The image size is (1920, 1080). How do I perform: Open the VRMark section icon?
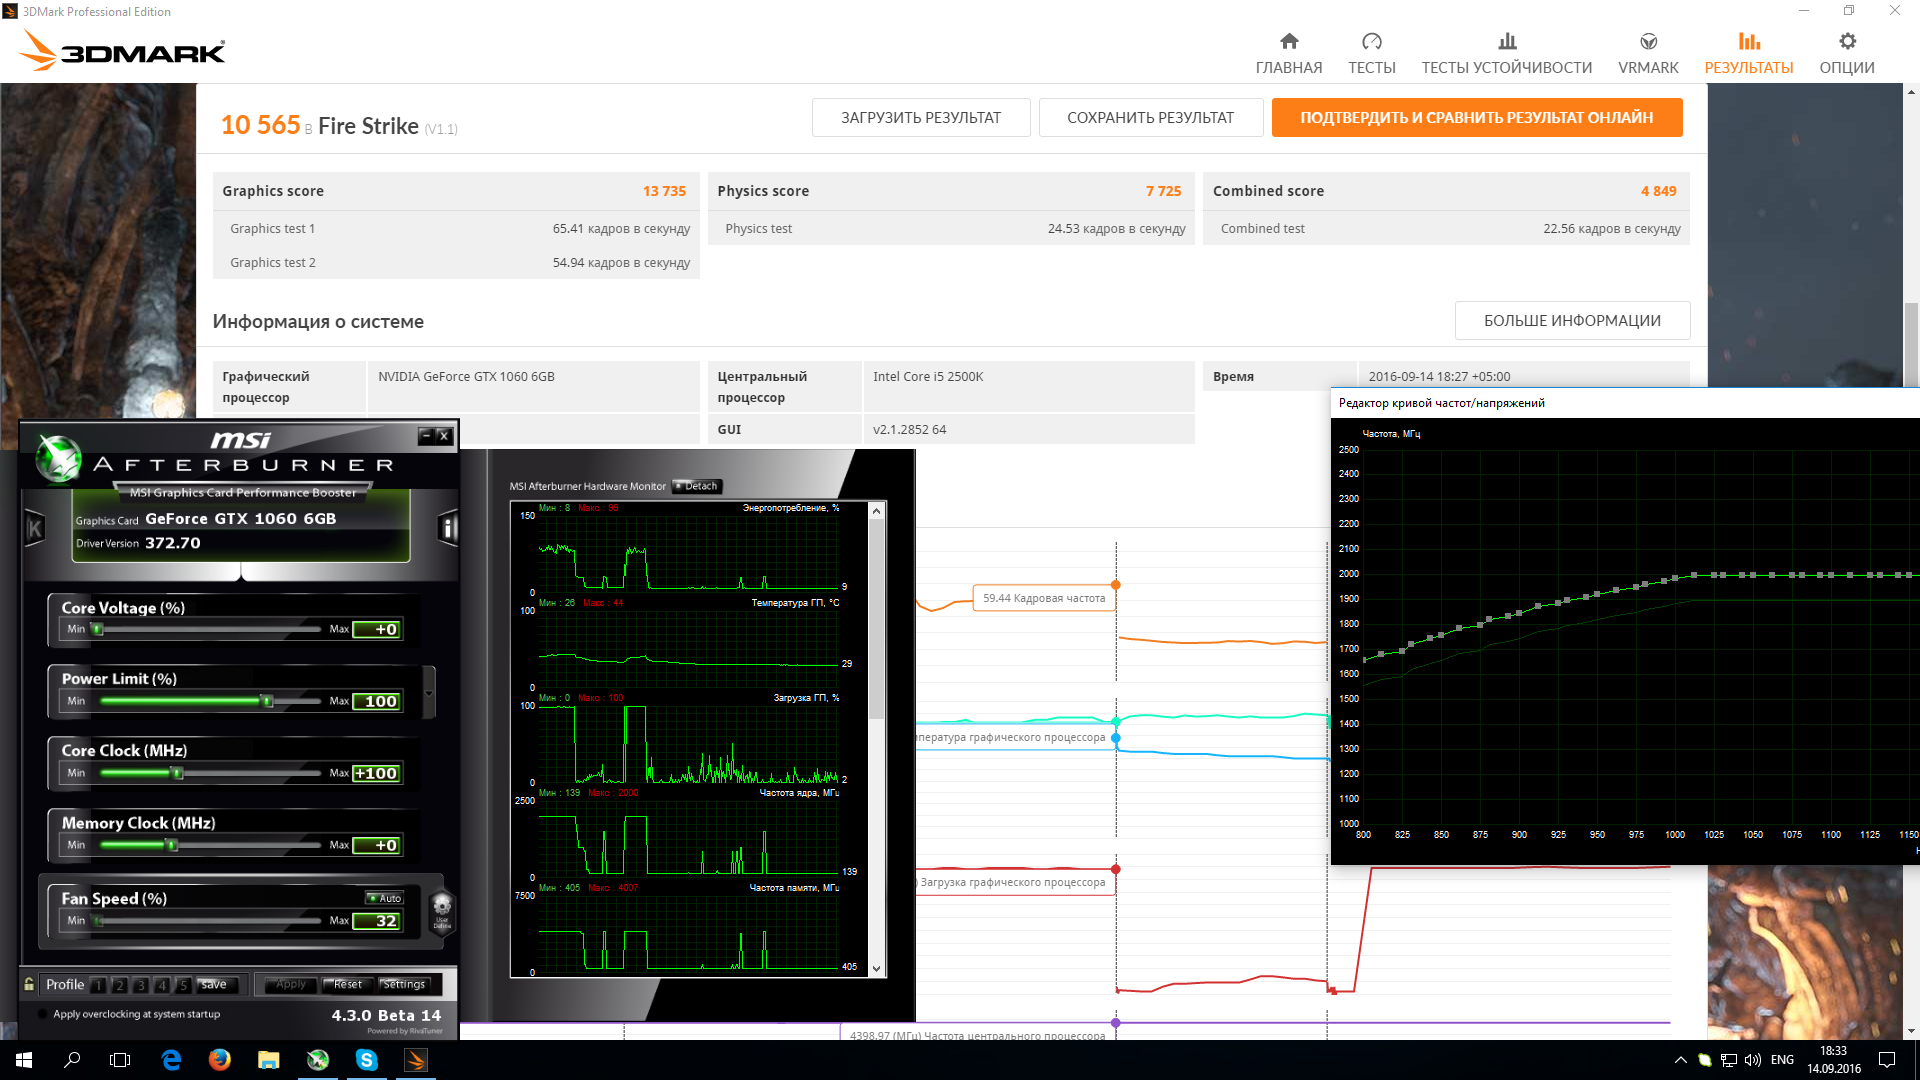click(x=1648, y=41)
